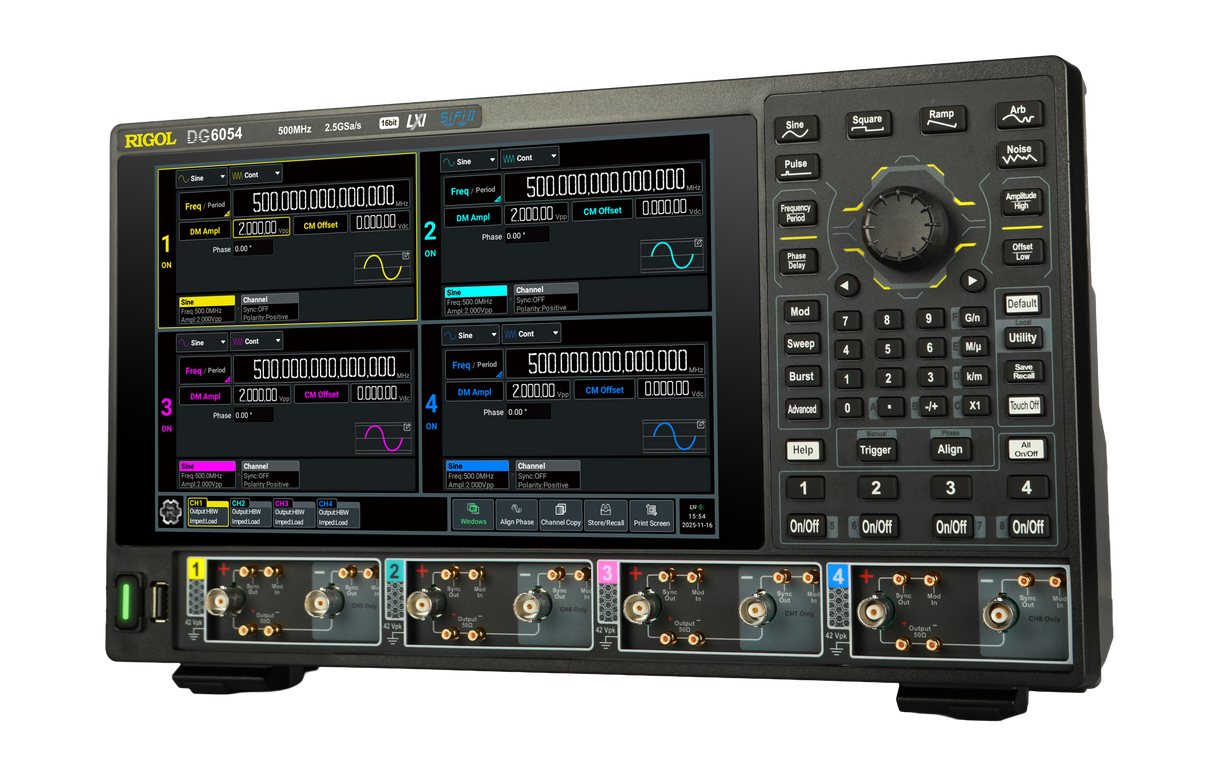This screenshot has height=768, width=1214.
Task: Enlarge channel 3 magenta waveform preview
Action: tap(384, 439)
